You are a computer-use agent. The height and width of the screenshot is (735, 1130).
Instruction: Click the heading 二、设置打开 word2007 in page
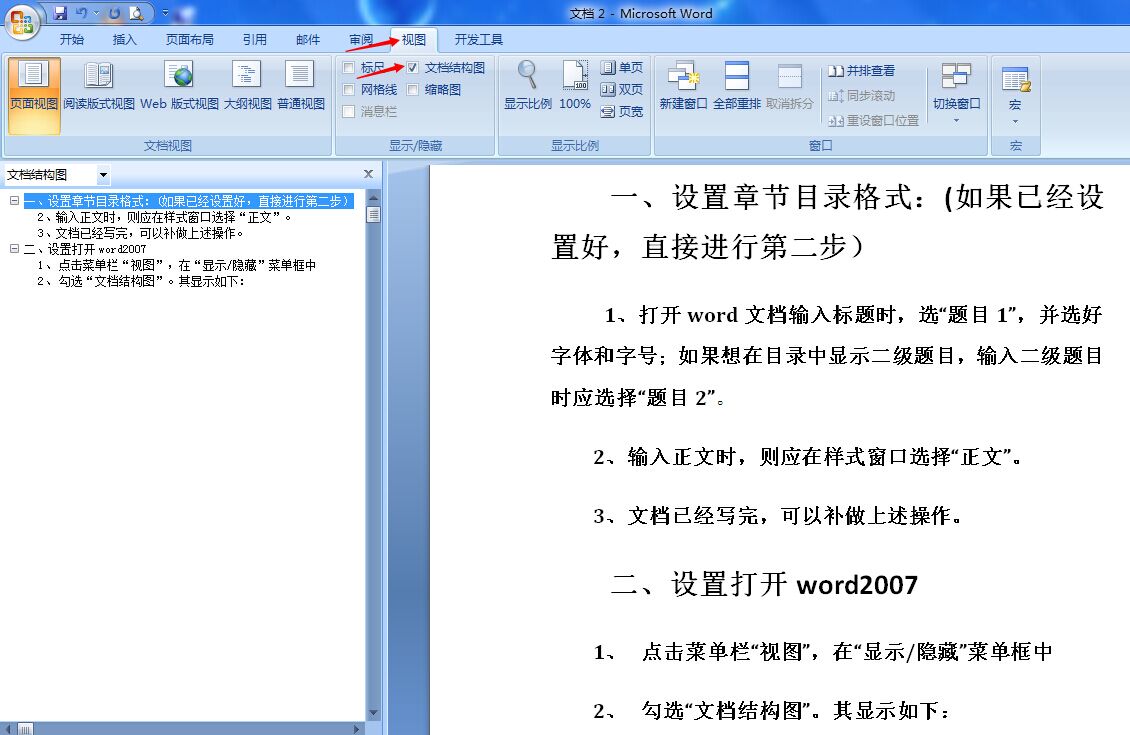tap(765, 584)
